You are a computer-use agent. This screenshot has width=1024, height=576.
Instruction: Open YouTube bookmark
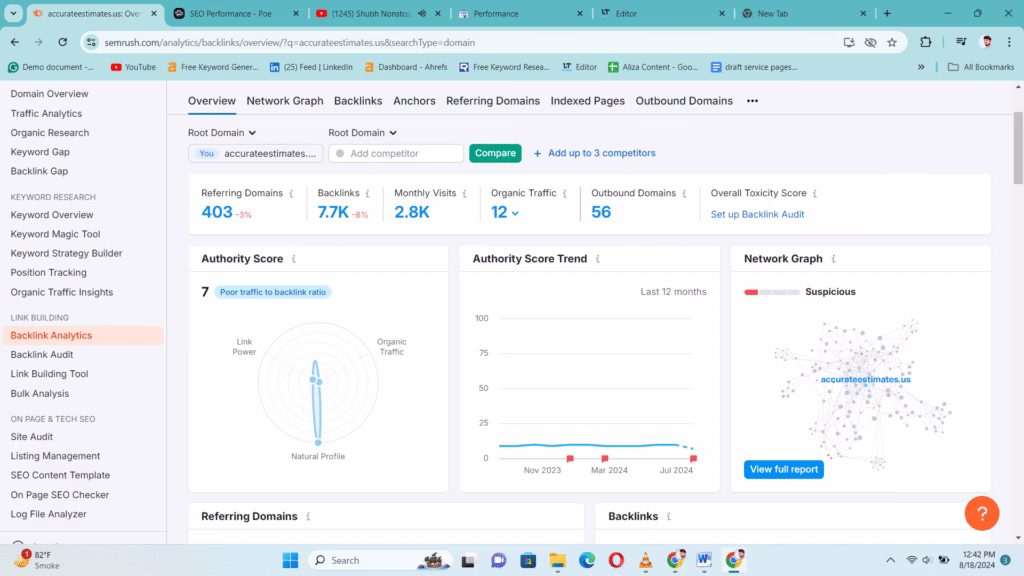coord(133,67)
